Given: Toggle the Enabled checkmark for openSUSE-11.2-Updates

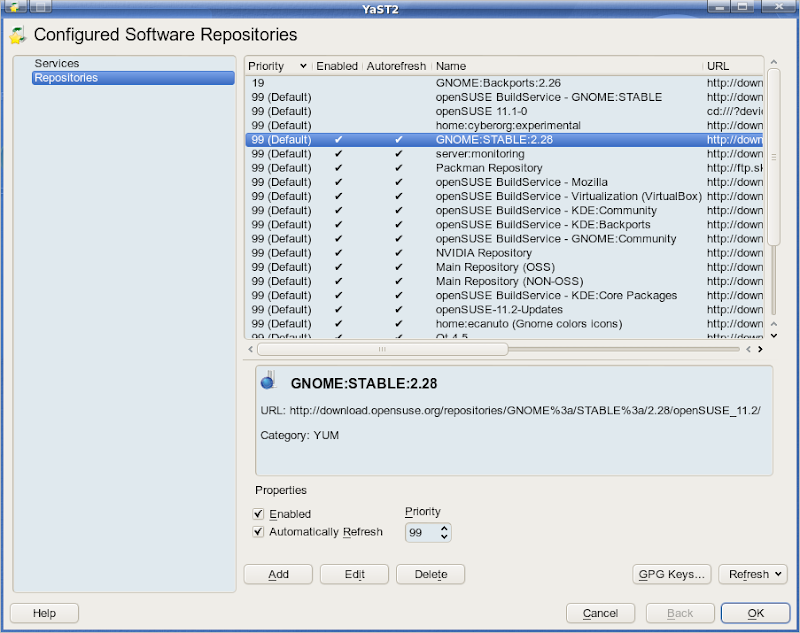Looking at the screenshot, I should (339, 310).
